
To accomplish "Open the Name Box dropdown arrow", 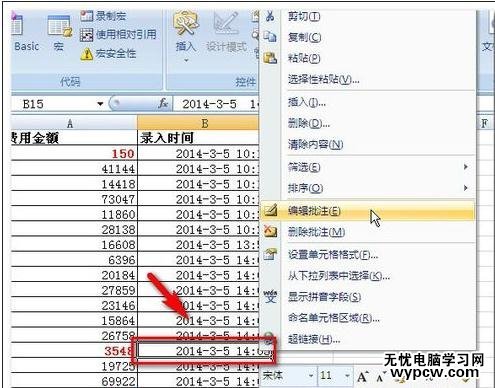I will [x=100, y=104].
